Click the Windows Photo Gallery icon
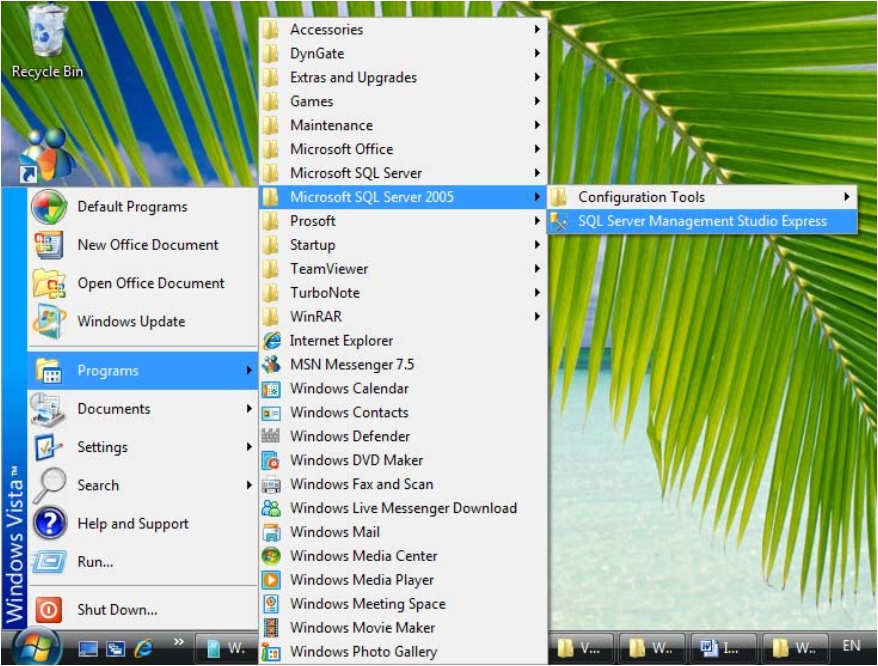The height and width of the screenshot is (666, 878). [272, 652]
